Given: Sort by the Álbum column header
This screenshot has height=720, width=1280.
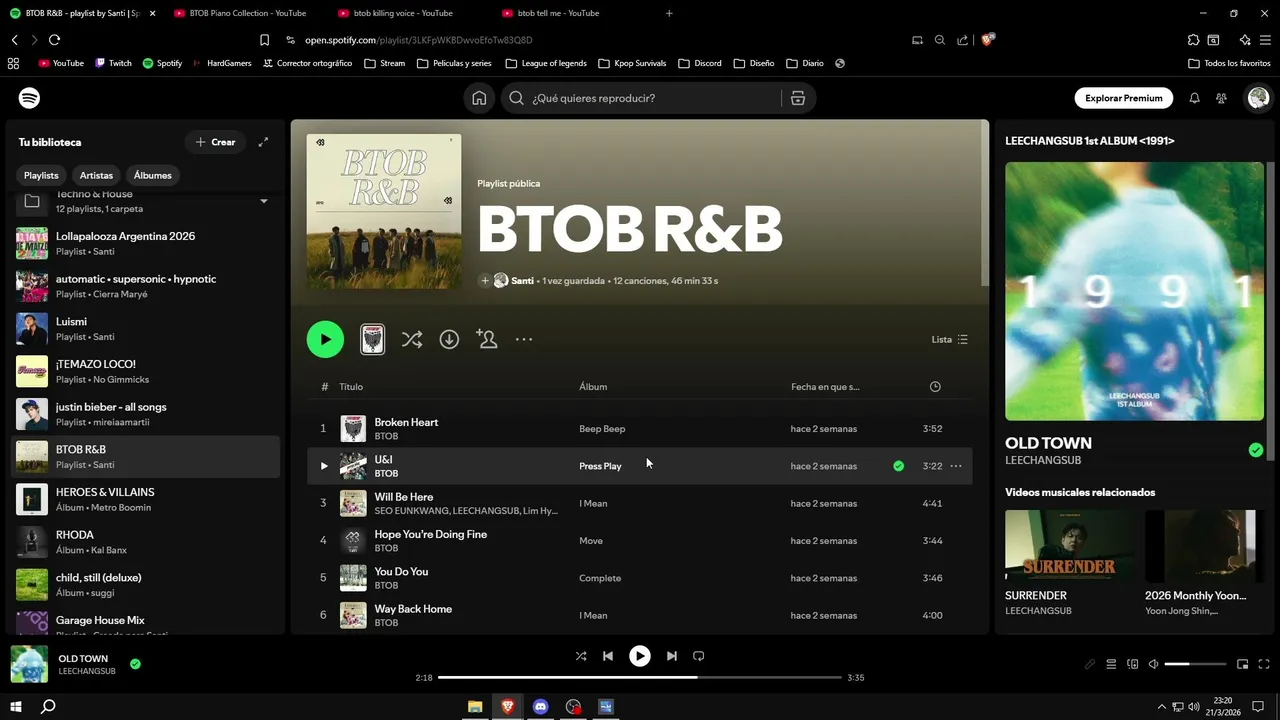Looking at the screenshot, I should 593,387.
